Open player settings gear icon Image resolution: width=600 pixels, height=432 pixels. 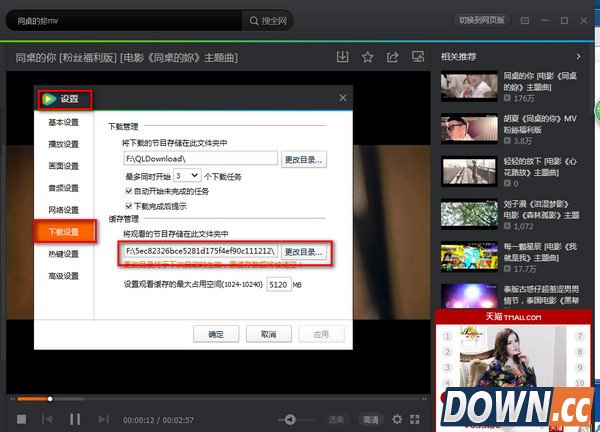coord(397,419)
